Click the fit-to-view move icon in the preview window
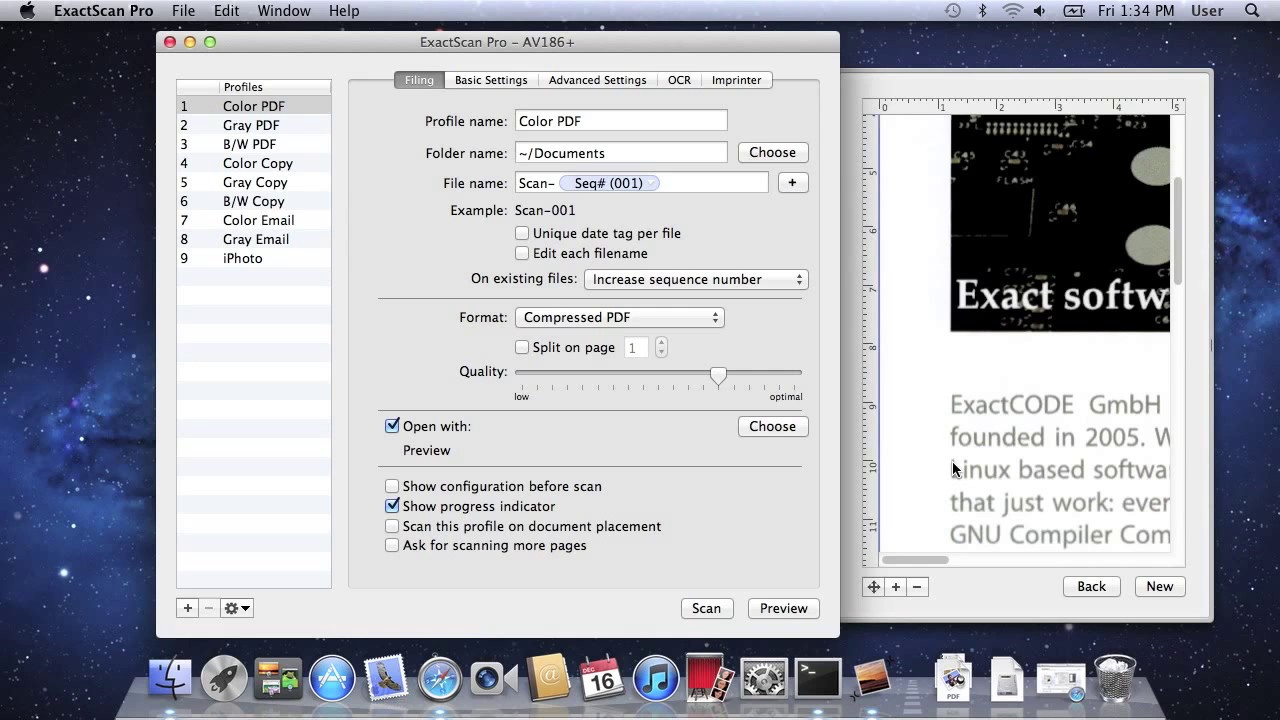 pos(874,587)
